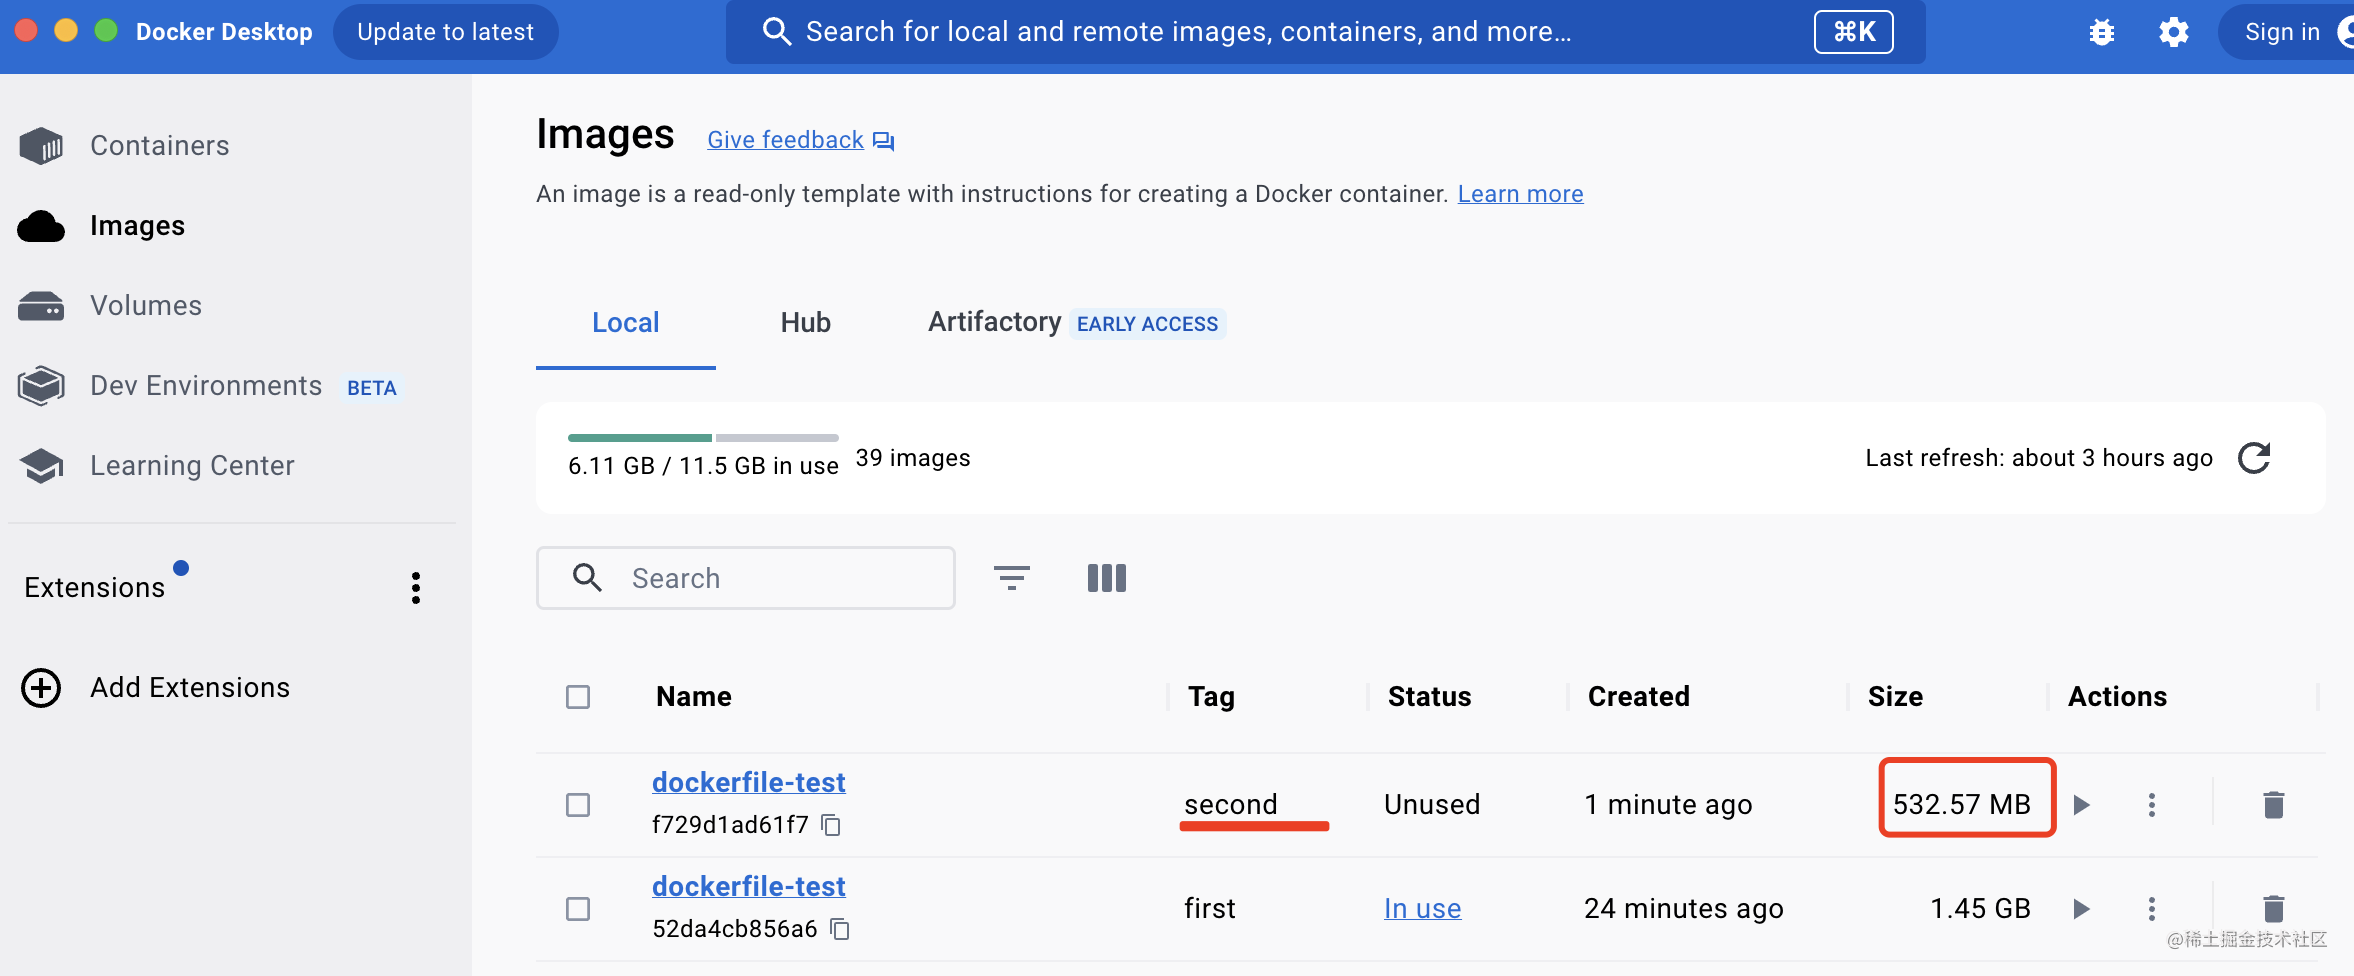Open the In use status link
The width and height of the screenshot is (2354, 976).
coord(1422,909)
